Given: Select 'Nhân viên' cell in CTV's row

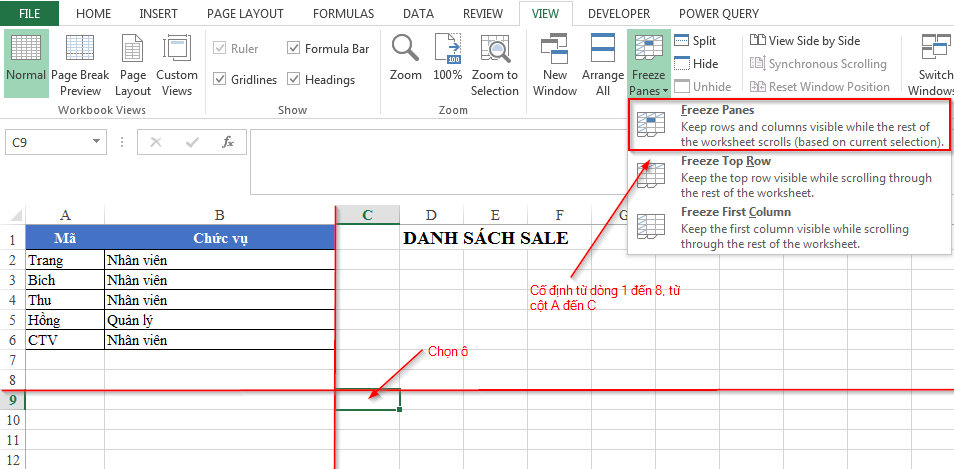Looking at the screenshot, I should point(220,339).
